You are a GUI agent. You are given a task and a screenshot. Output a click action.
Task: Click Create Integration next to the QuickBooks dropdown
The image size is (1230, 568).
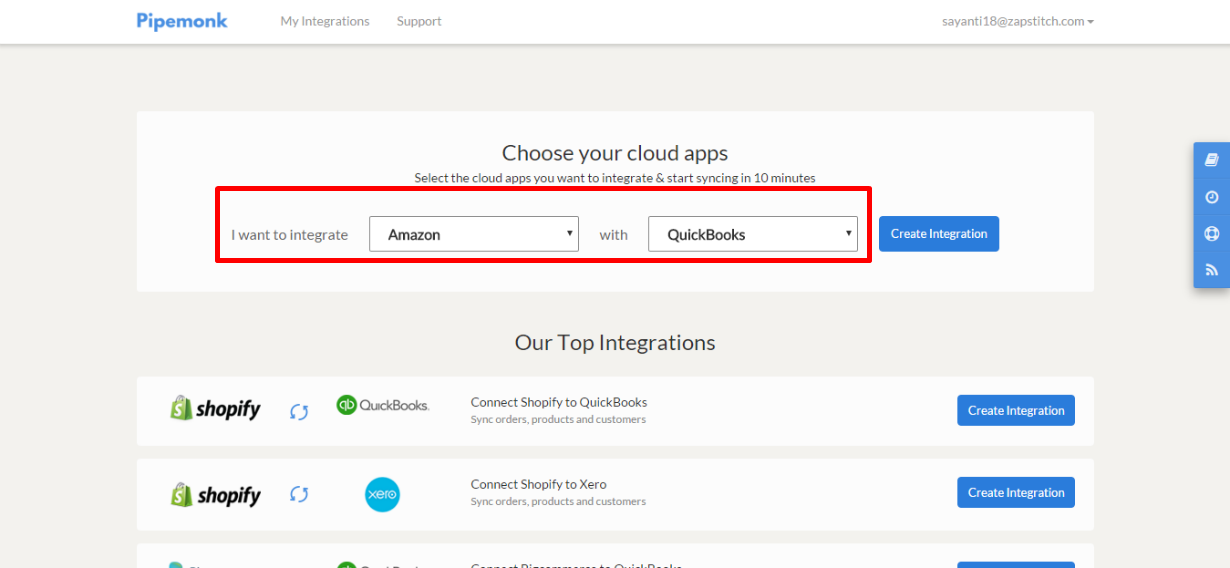[939, 234]
